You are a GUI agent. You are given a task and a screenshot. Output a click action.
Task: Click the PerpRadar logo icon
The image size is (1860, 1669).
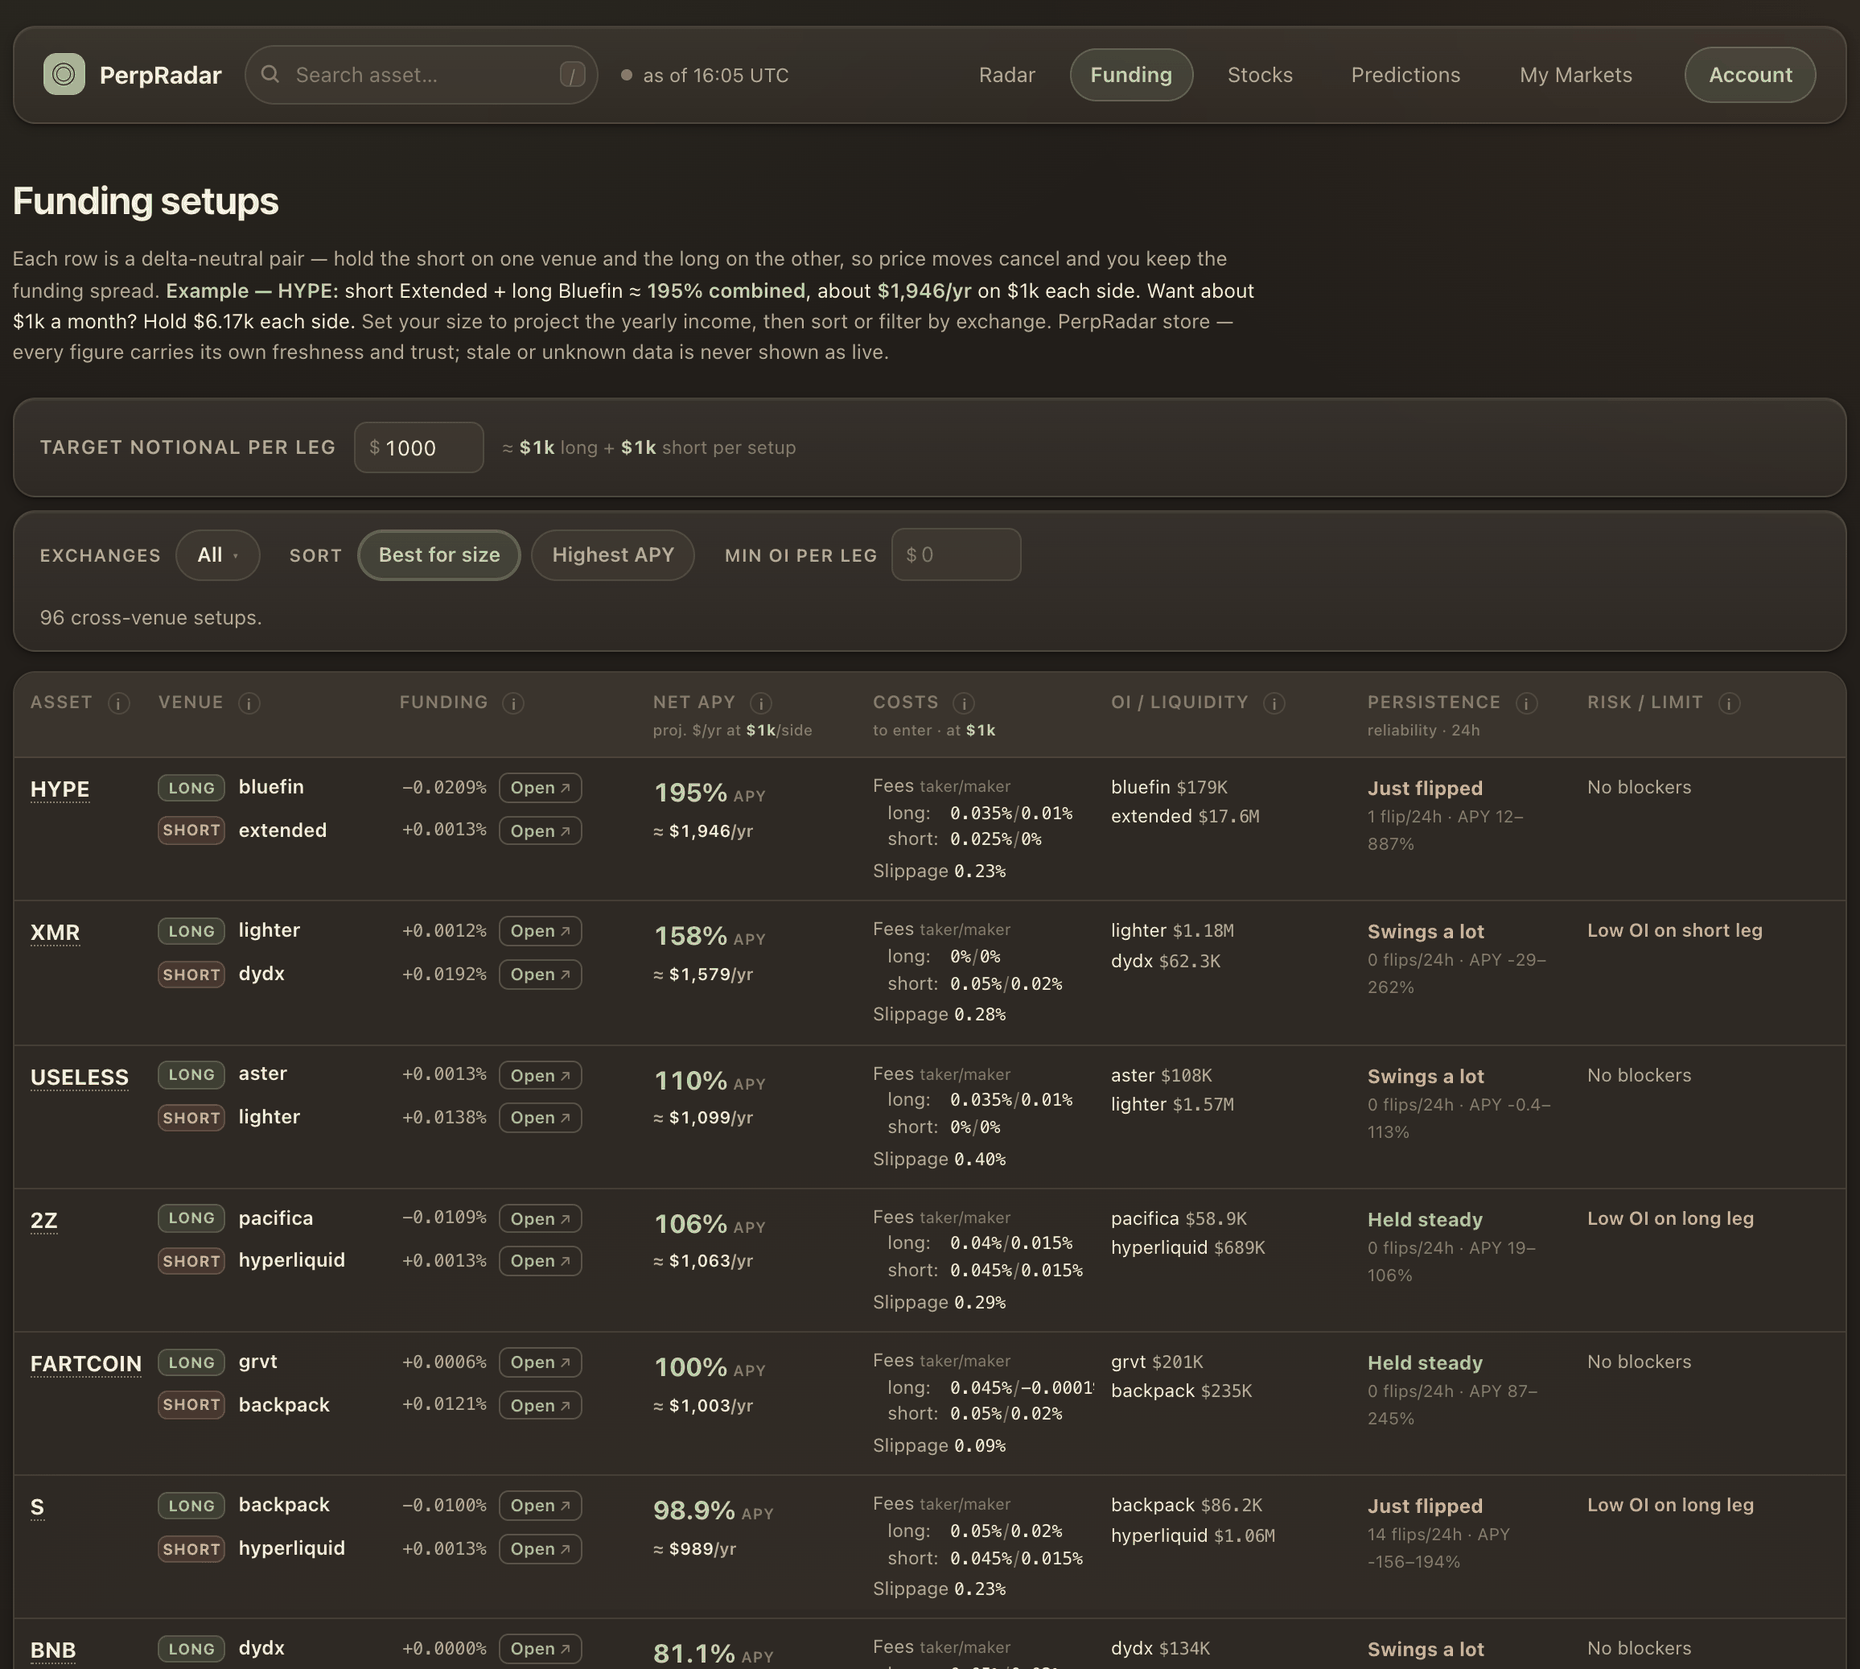pos(64,75)
